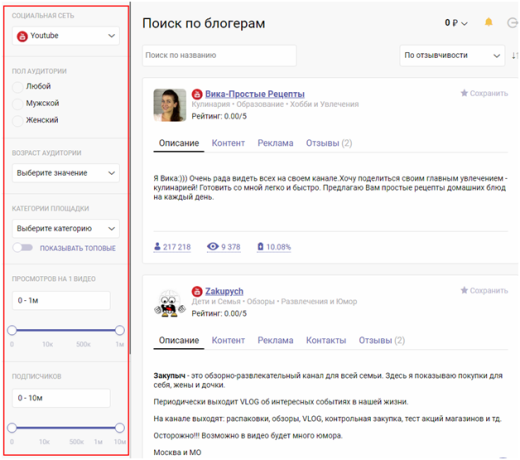520x460 pixels.
Task: Click star icon to save Zakupych
Action: (464, 290)
